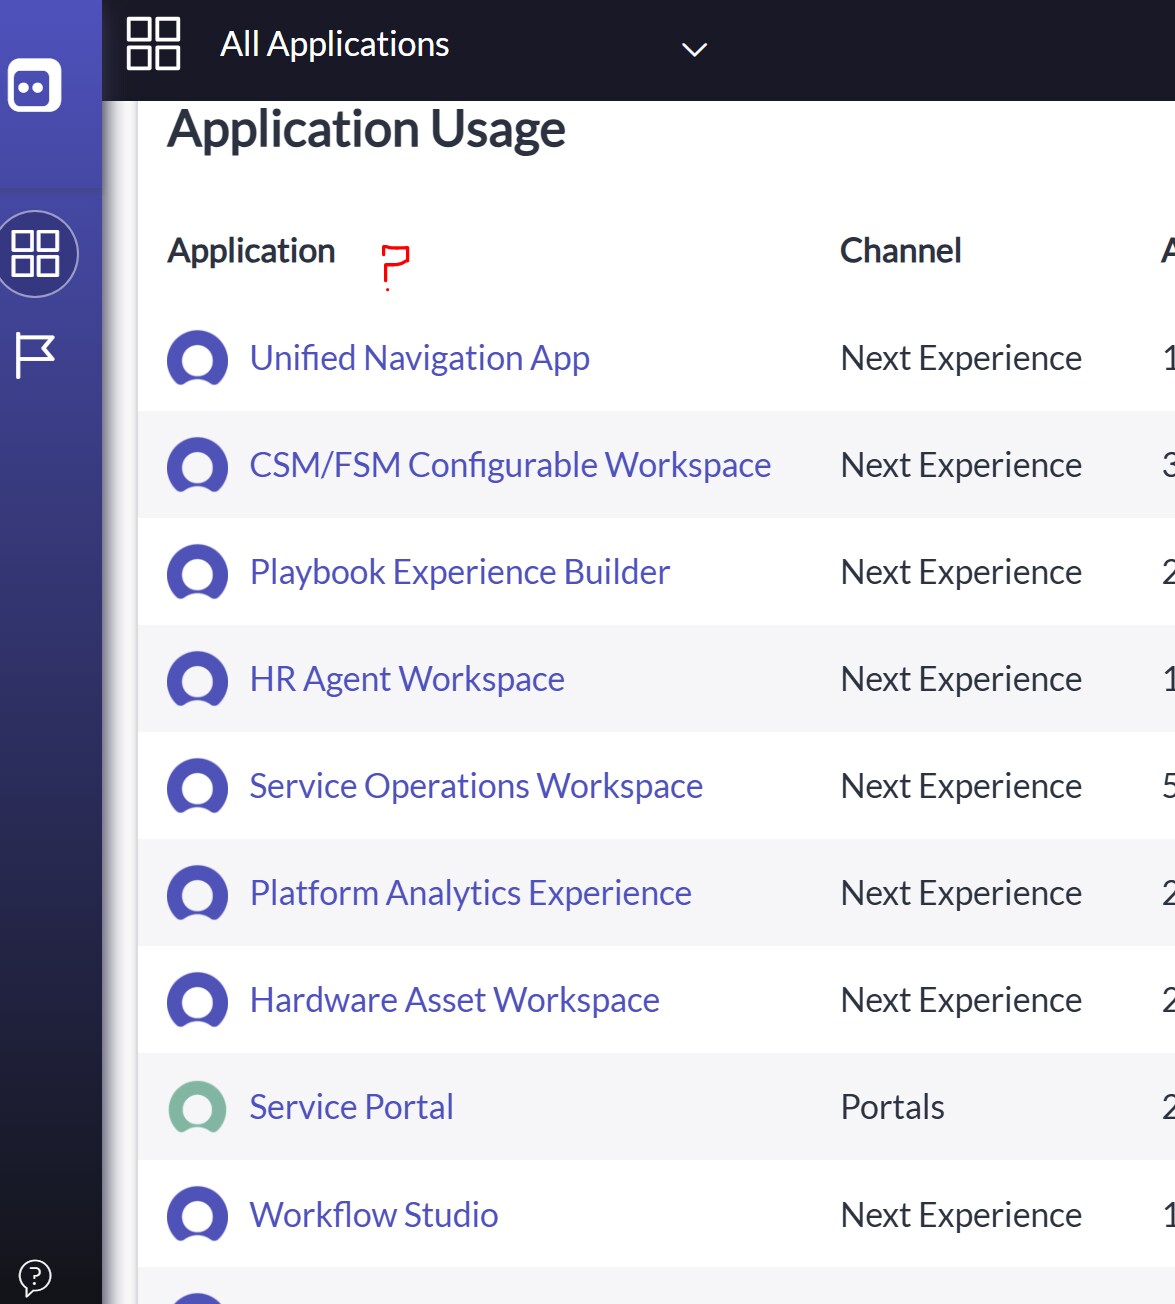Sort by the Application column header
The image size is (1175, 1304).
click(x=251, y=252)
